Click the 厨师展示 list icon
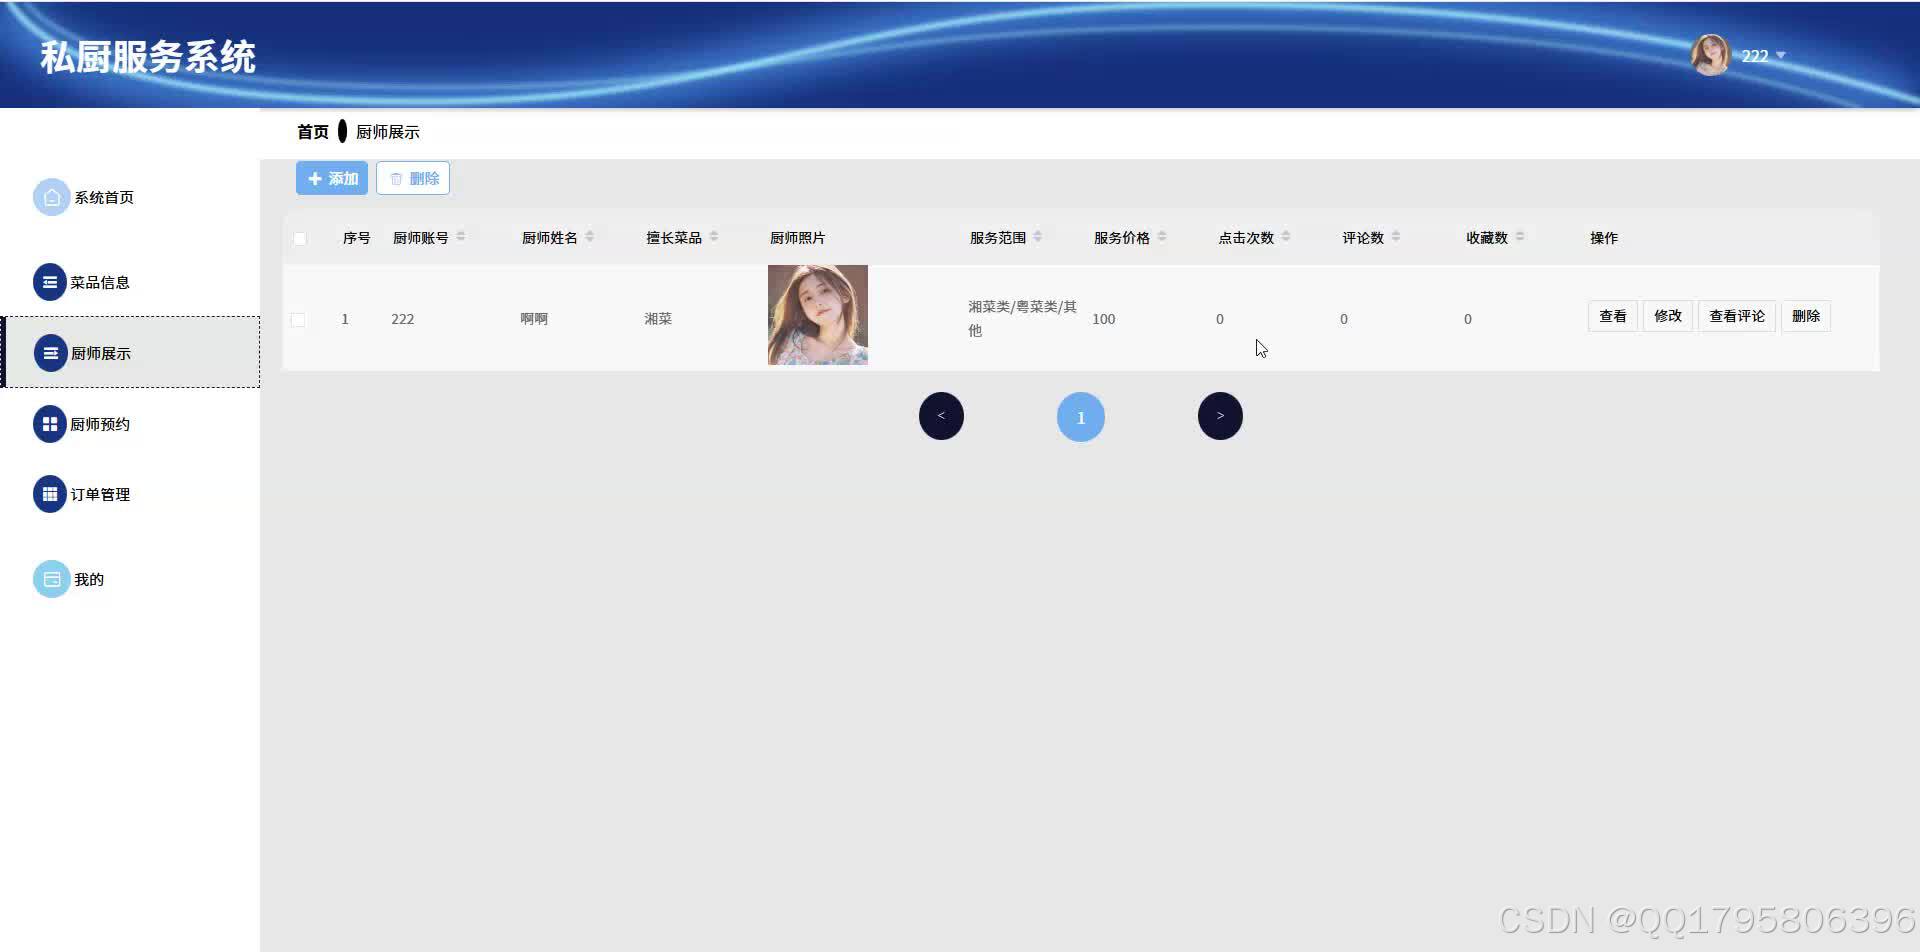The image size is (1920, 952). click(51, 352)
